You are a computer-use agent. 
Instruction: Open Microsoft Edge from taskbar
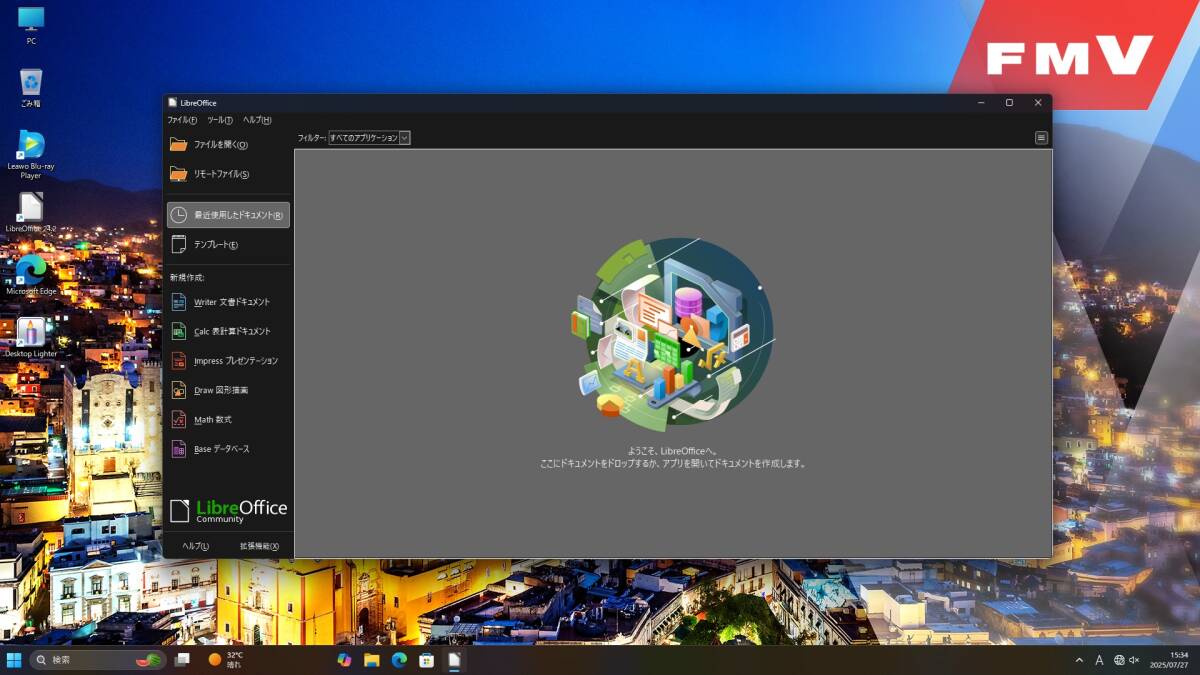(399, 660)
